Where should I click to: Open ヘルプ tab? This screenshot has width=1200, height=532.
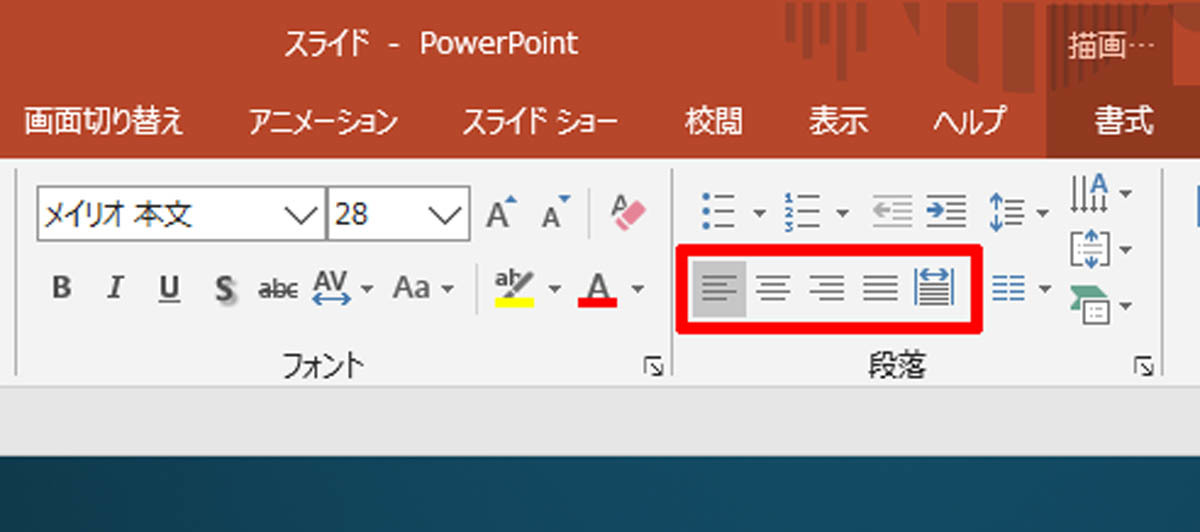[x=969, y=122]
